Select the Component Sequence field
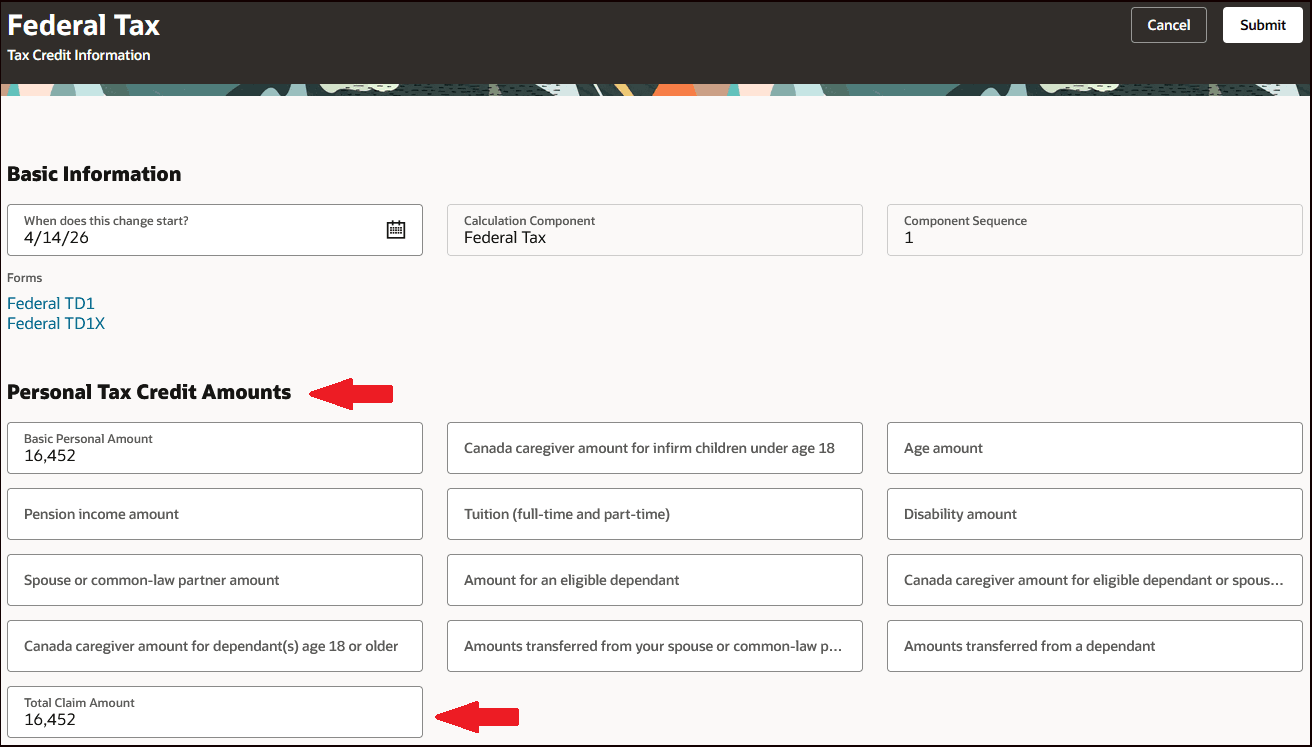 pos(1095,230)
